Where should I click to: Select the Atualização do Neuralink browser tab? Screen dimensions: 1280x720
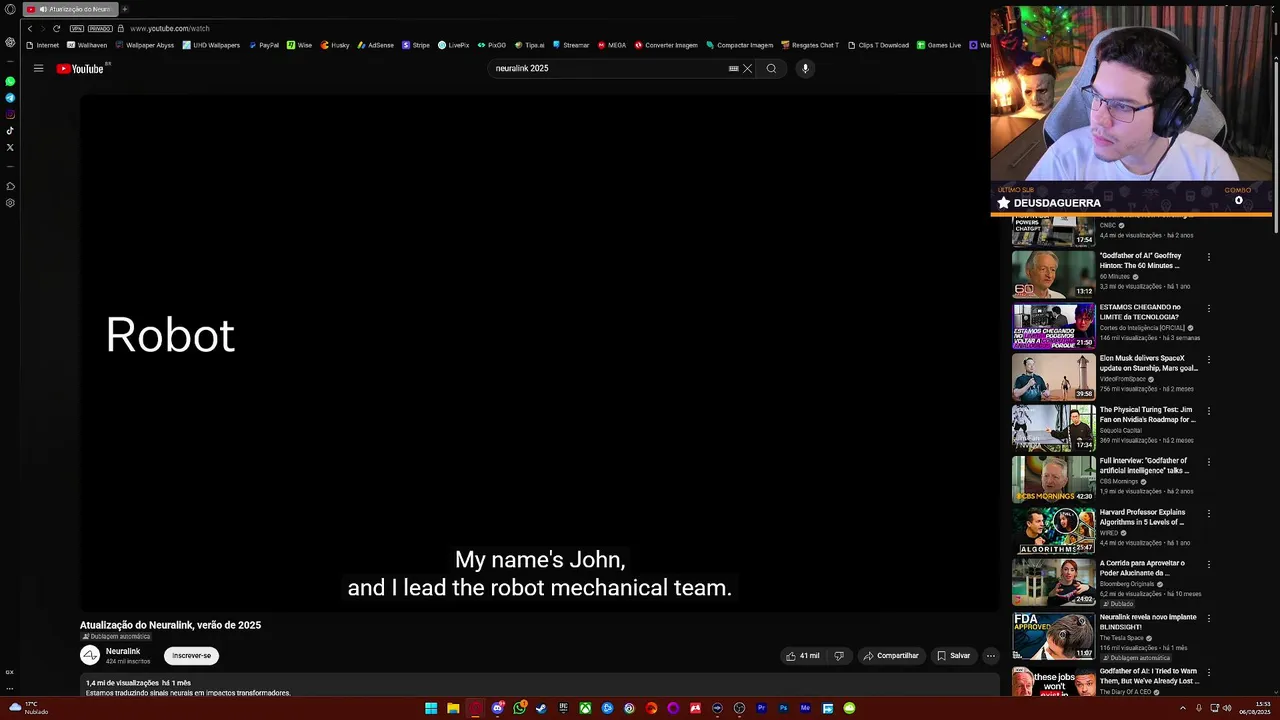[70, 9]
